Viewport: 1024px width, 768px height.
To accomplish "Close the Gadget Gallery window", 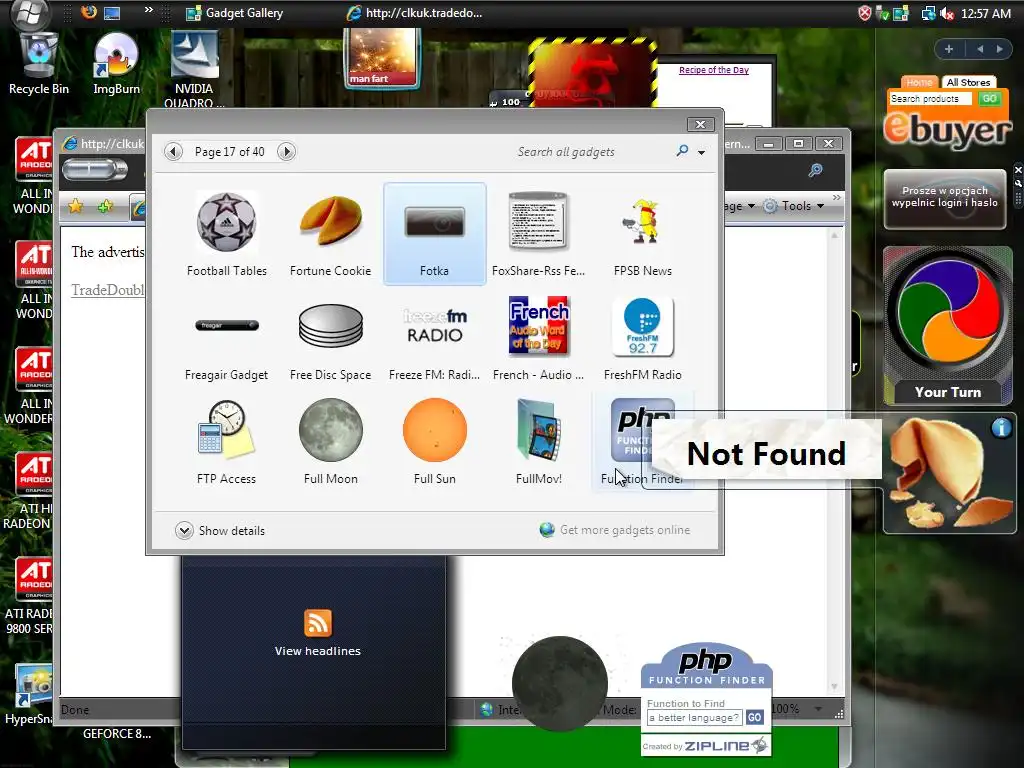I will [x=700, y=124].
